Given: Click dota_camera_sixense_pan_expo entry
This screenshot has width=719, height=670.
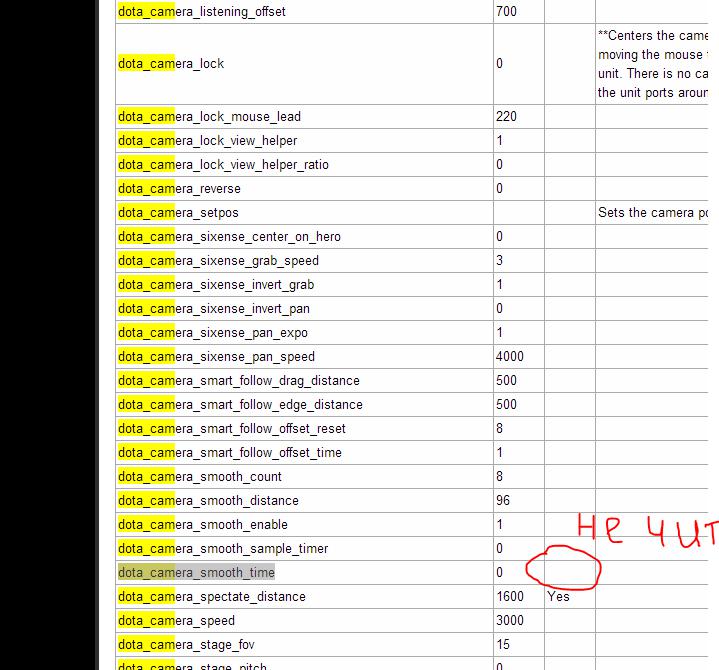Looking at the screenshot, I should [x=213, y=332].
